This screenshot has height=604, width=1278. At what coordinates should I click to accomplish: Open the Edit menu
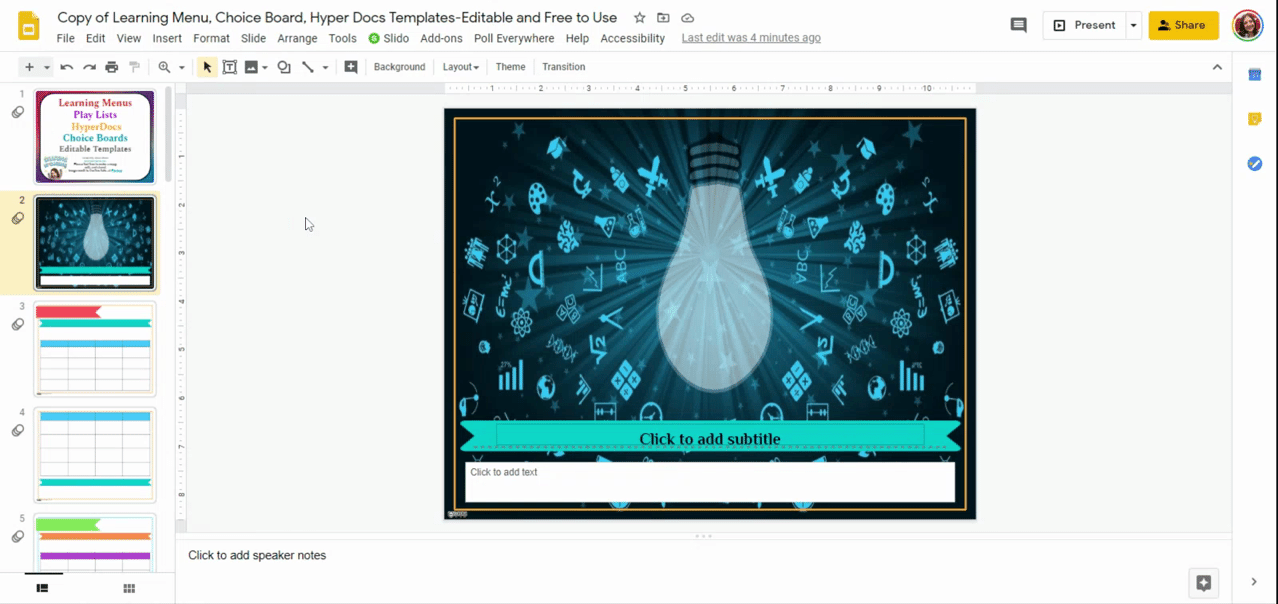[95, 38]
